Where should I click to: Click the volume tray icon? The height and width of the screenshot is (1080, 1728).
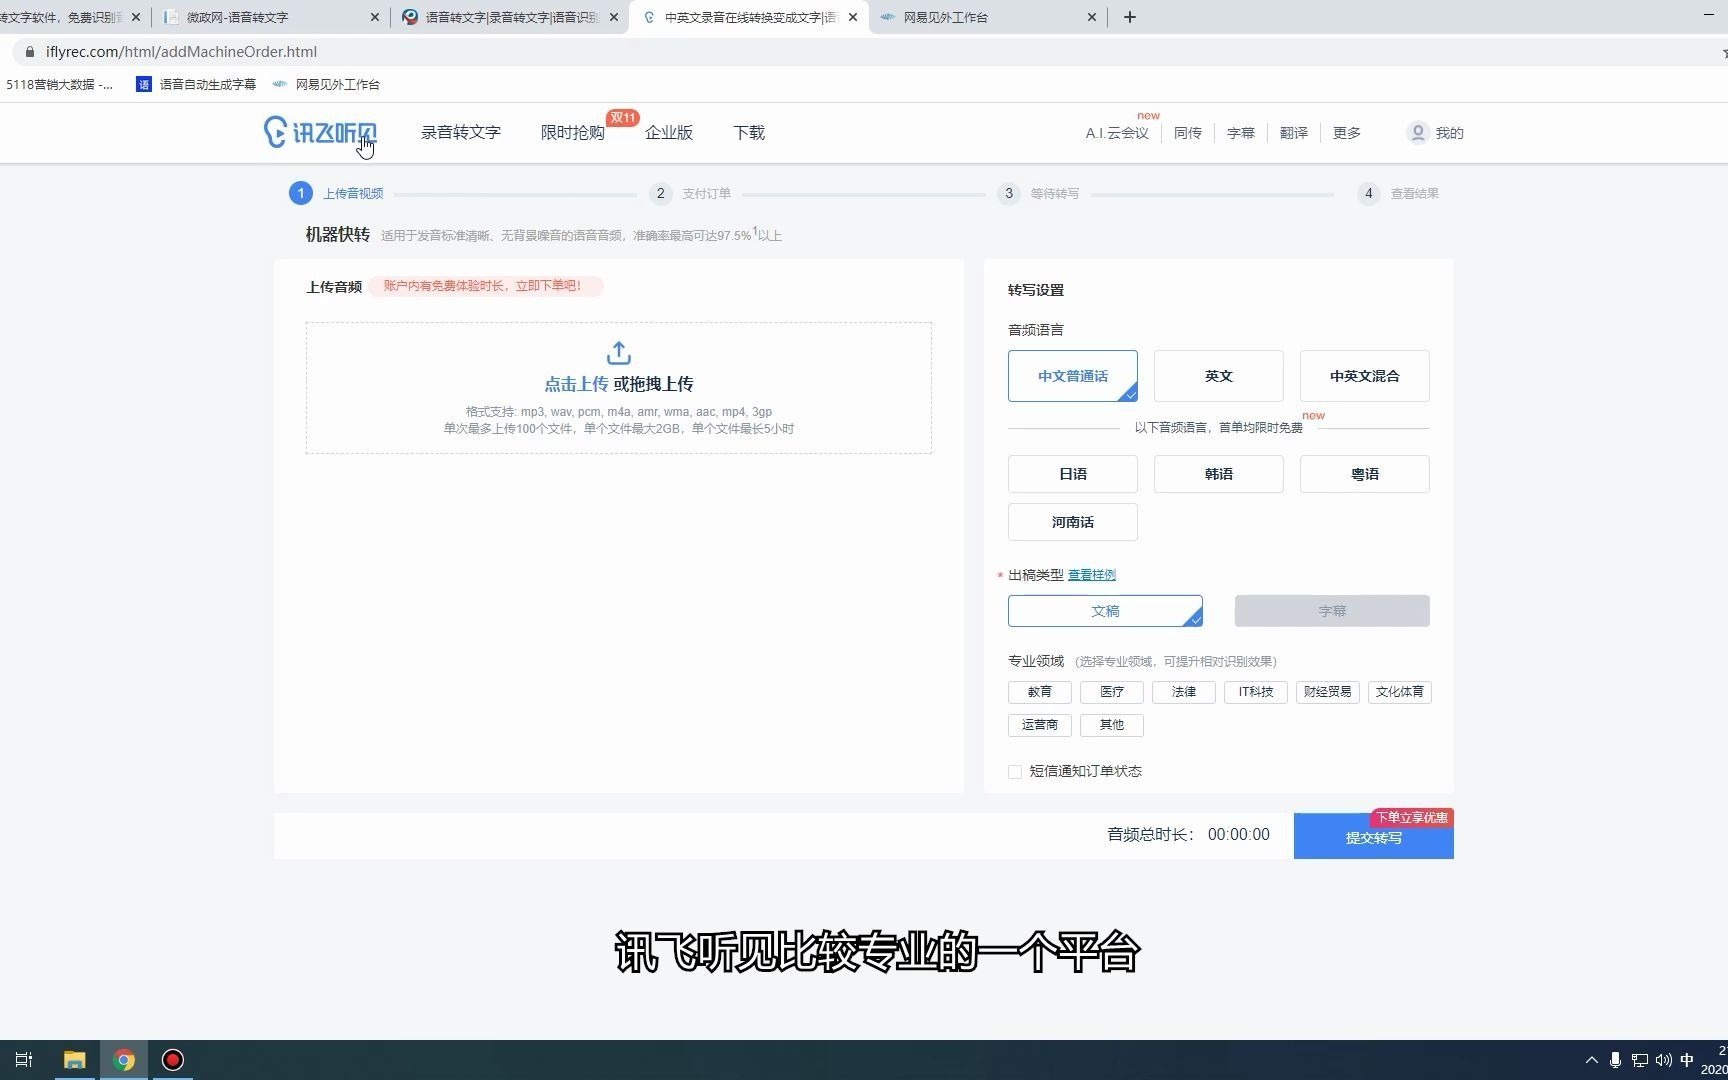point(1664,1060)
